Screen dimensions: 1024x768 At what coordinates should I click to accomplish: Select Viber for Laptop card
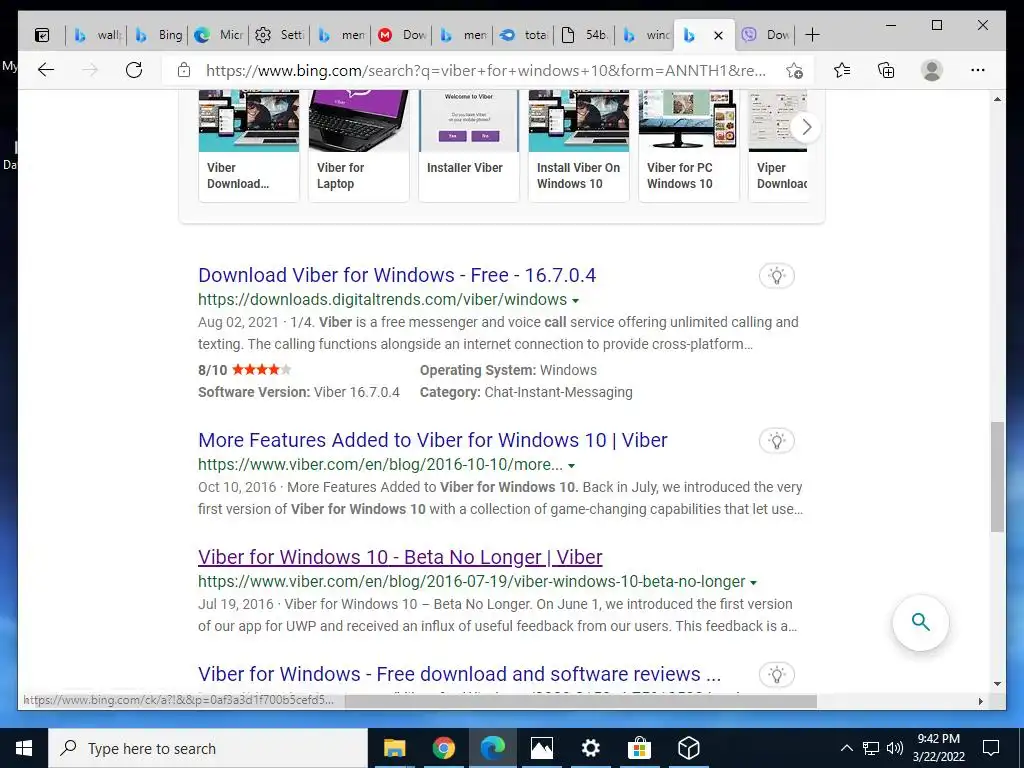click(x=359, y=146)
